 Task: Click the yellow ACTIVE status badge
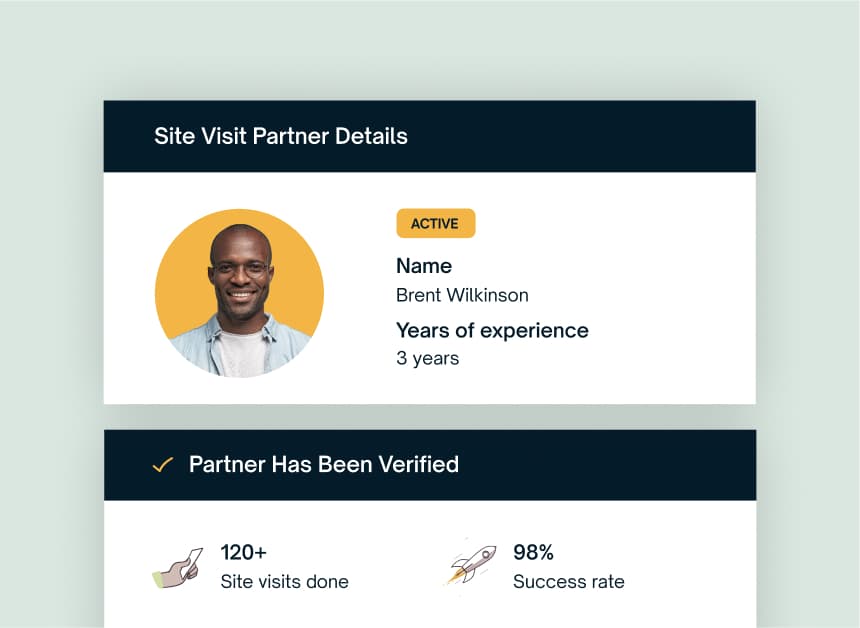point(435,224)
